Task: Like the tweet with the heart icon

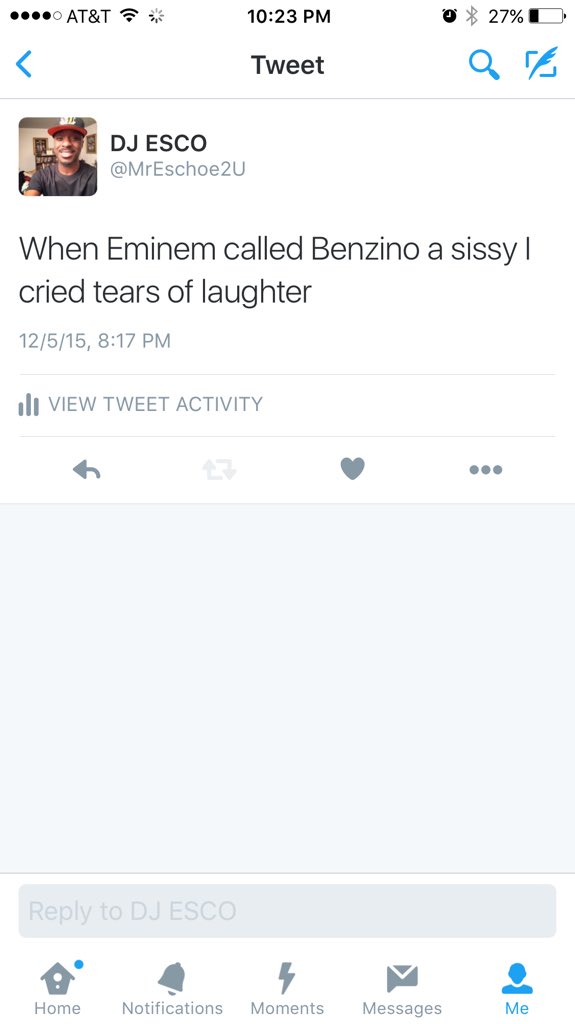Action: point(352,468)
